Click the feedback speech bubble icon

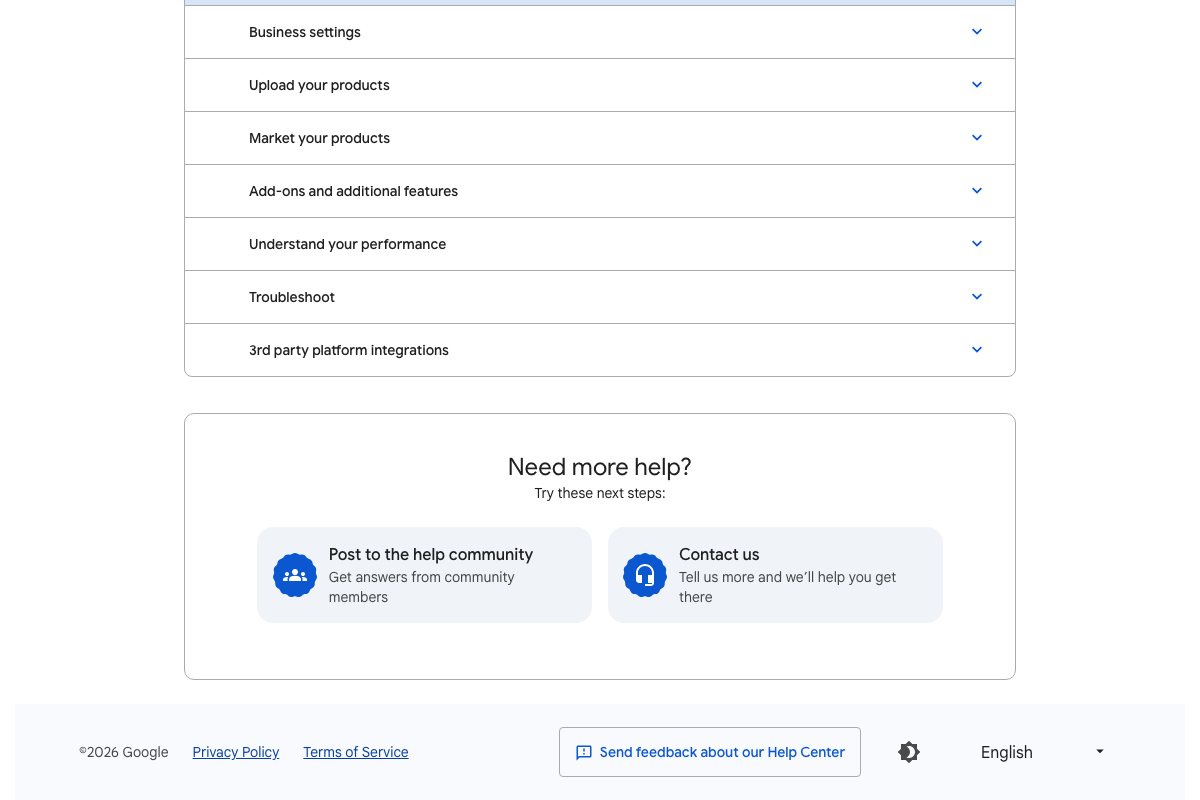[x=584, y=753]
